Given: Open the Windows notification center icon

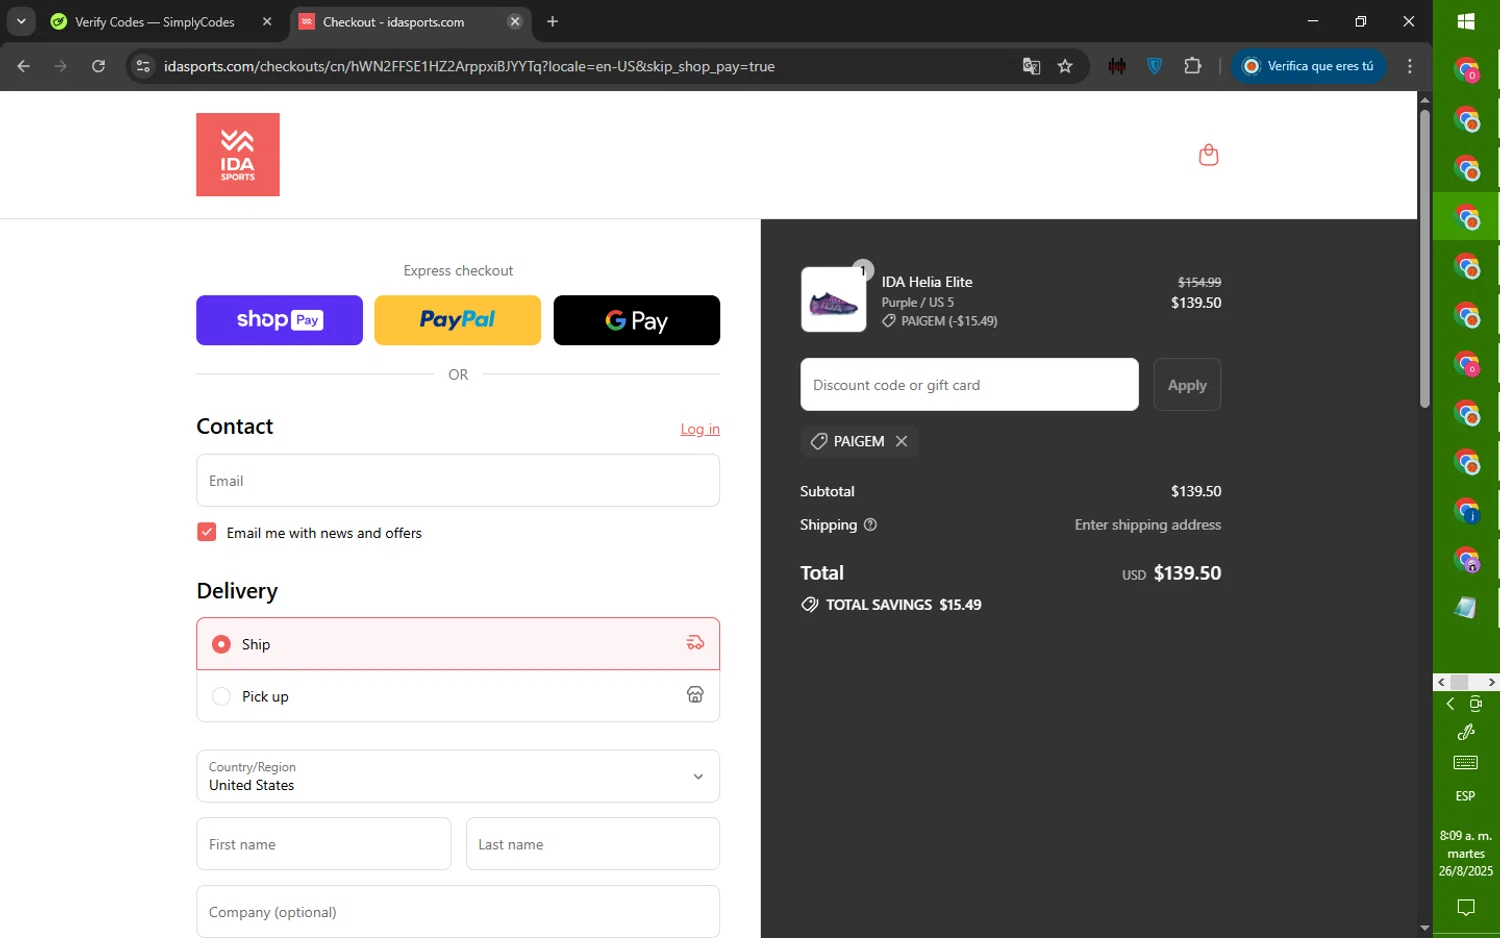Looking at the screenshot, I should (x=1466, y=908).
